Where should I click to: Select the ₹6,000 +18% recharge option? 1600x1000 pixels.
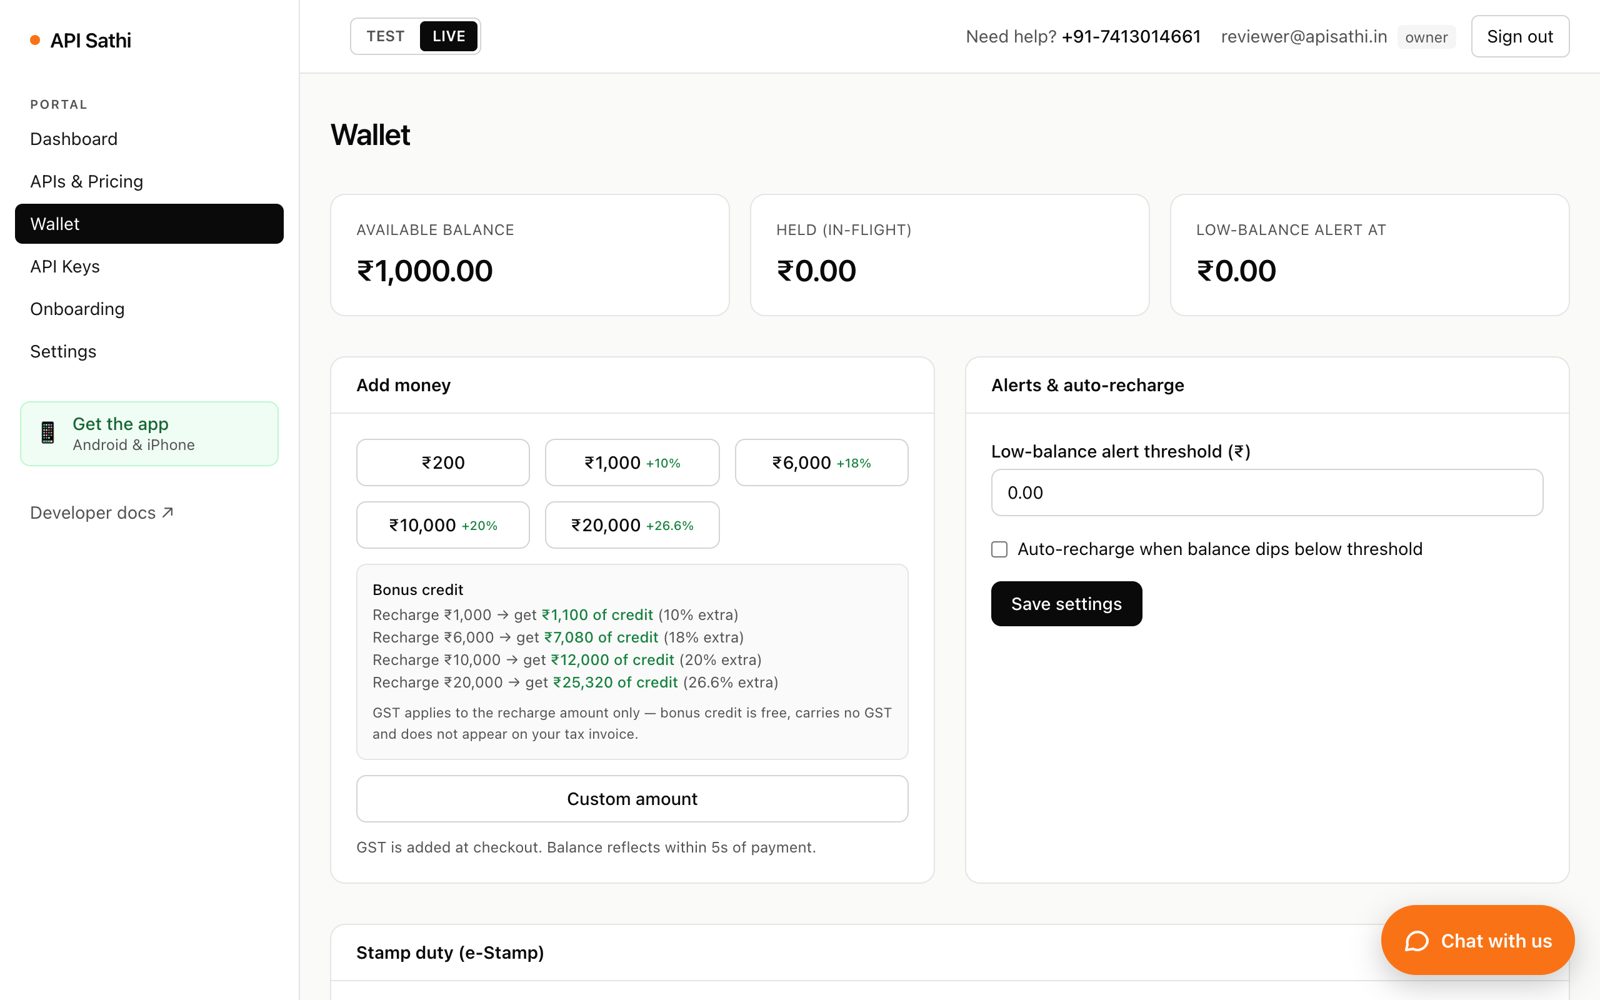pos(821,463)
